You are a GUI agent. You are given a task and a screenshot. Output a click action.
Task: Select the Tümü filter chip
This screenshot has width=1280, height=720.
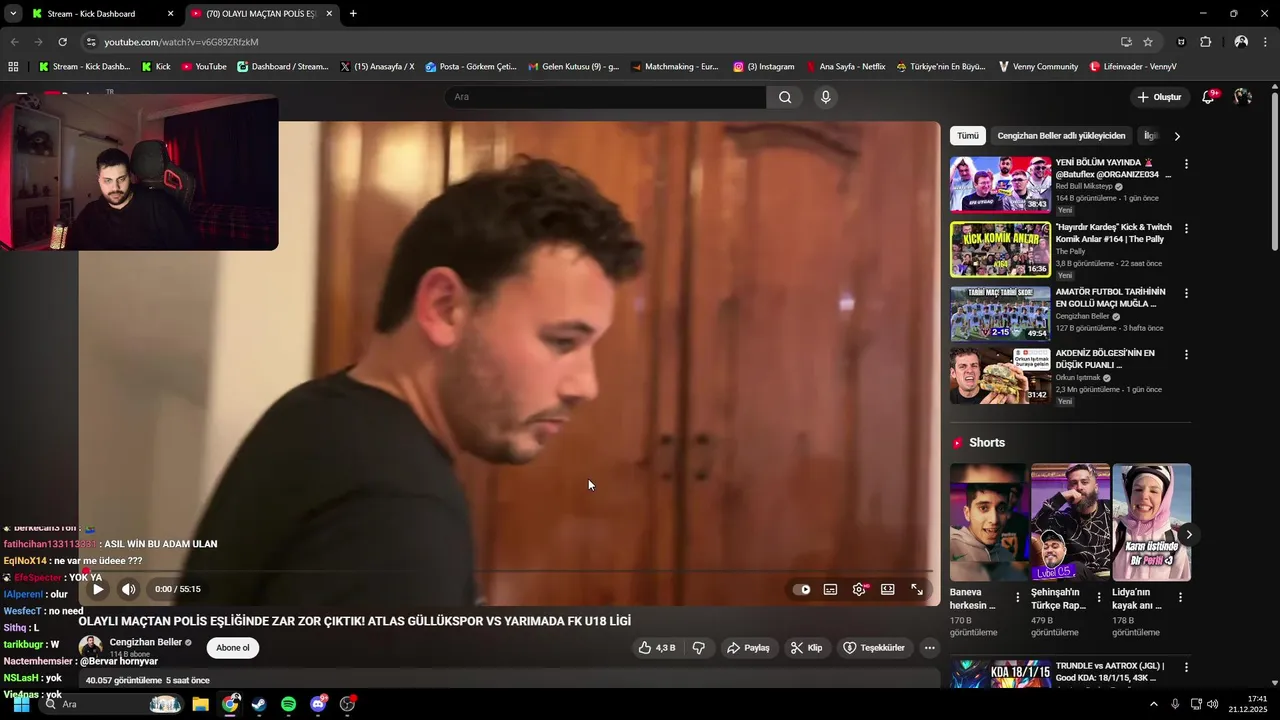click(968, 136)
